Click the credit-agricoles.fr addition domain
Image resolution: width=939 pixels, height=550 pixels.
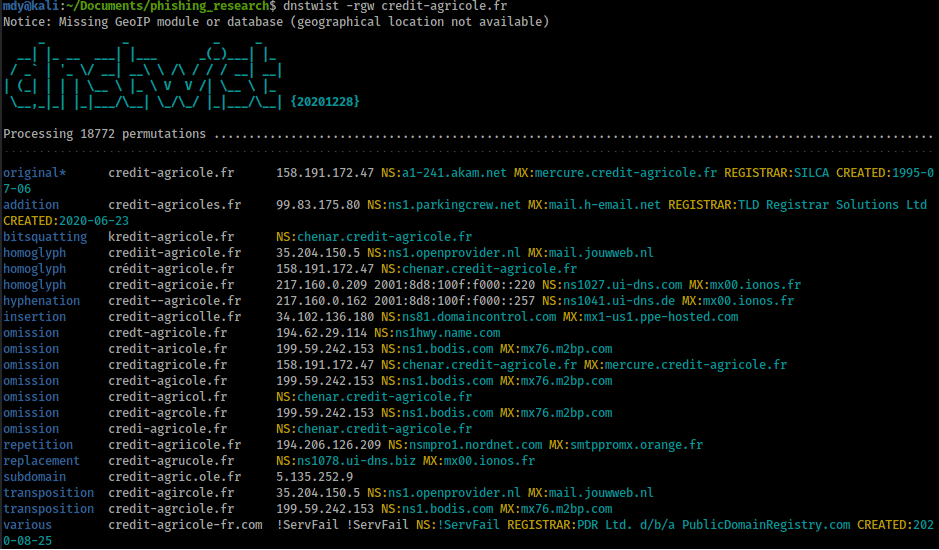(x=174, y=205)
